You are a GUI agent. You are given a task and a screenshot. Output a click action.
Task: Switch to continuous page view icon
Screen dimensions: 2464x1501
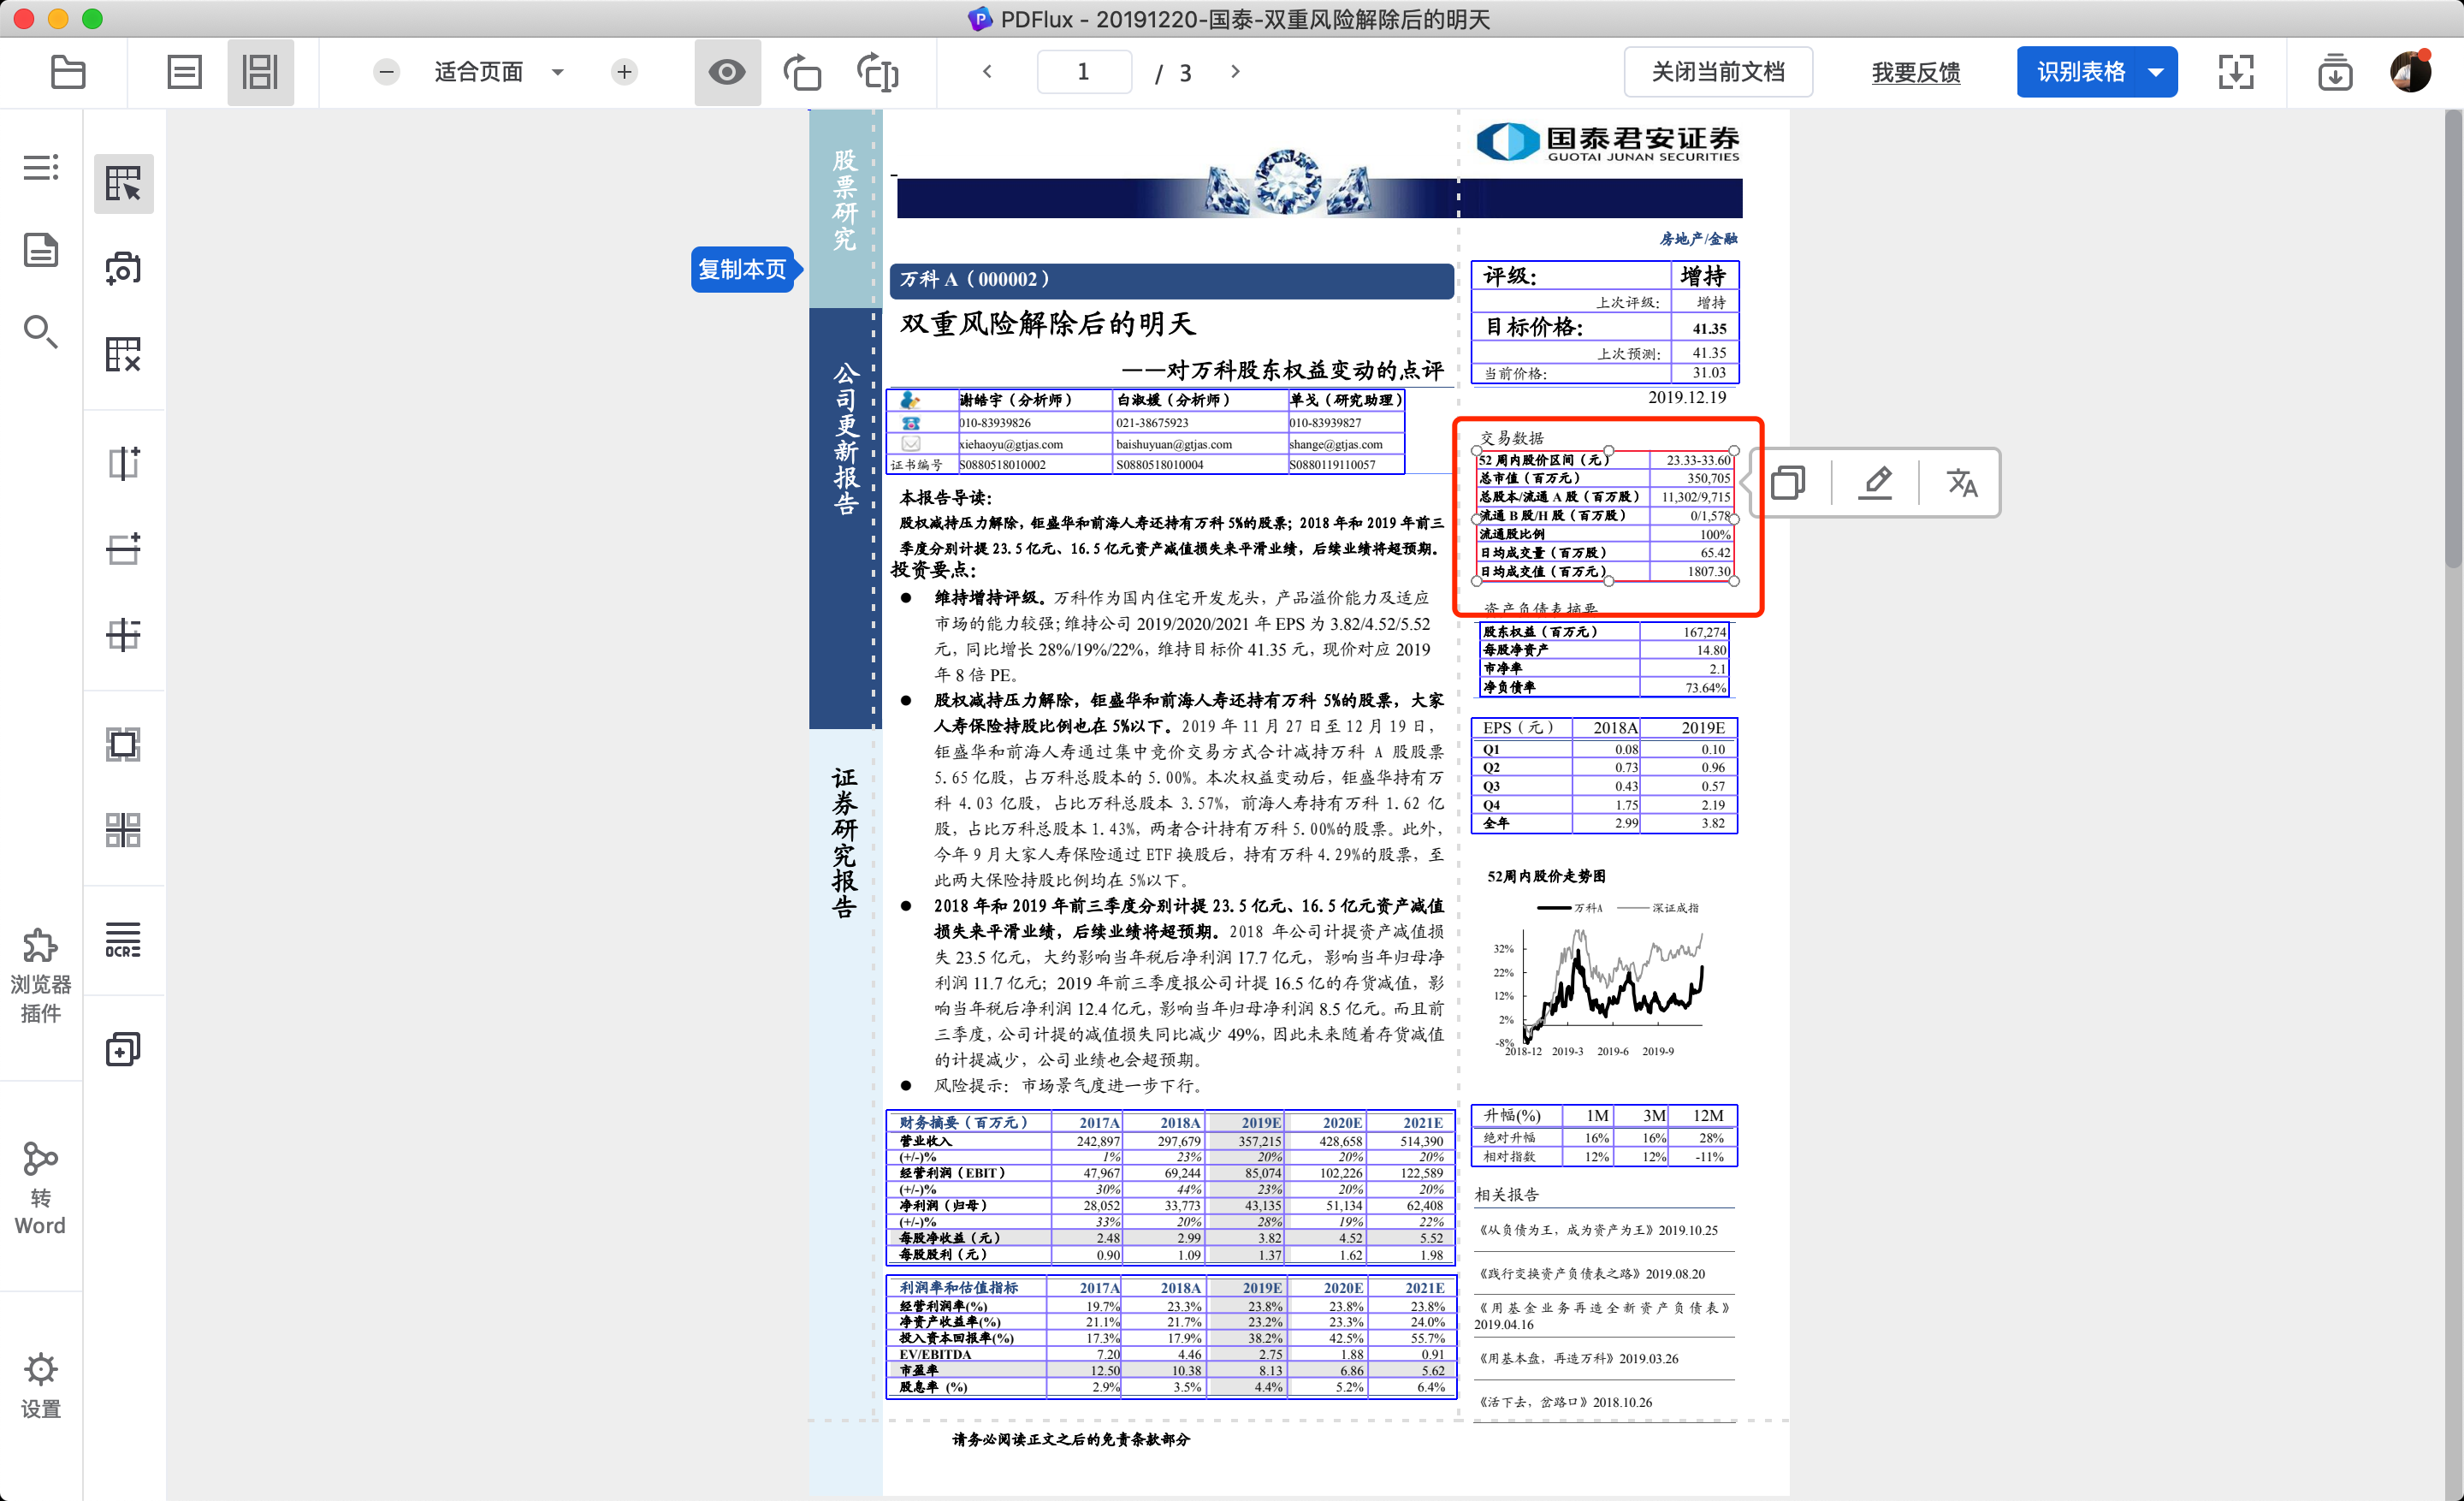point(260,72)
